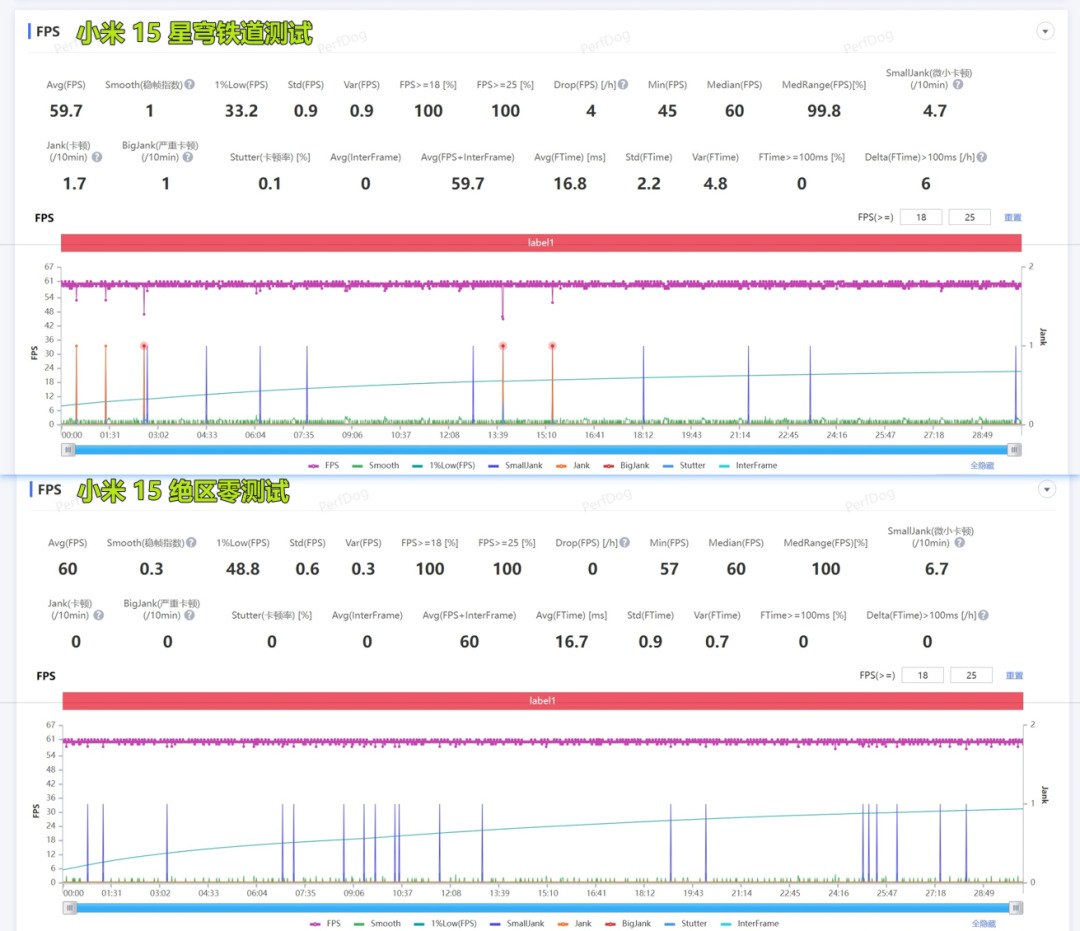
Task: Focus the FPS(>=) 18 field in 绝区零 panel
Action: tap(922, 676)
